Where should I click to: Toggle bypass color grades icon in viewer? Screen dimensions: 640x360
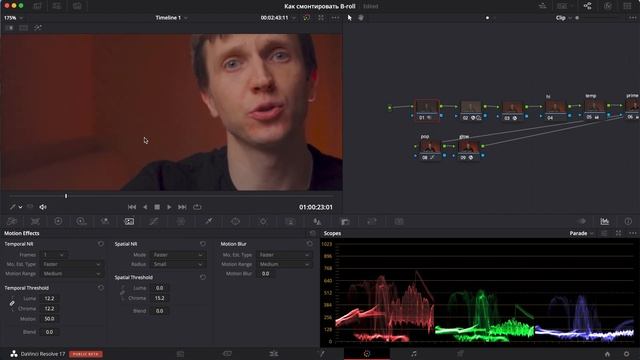[307, 18]
